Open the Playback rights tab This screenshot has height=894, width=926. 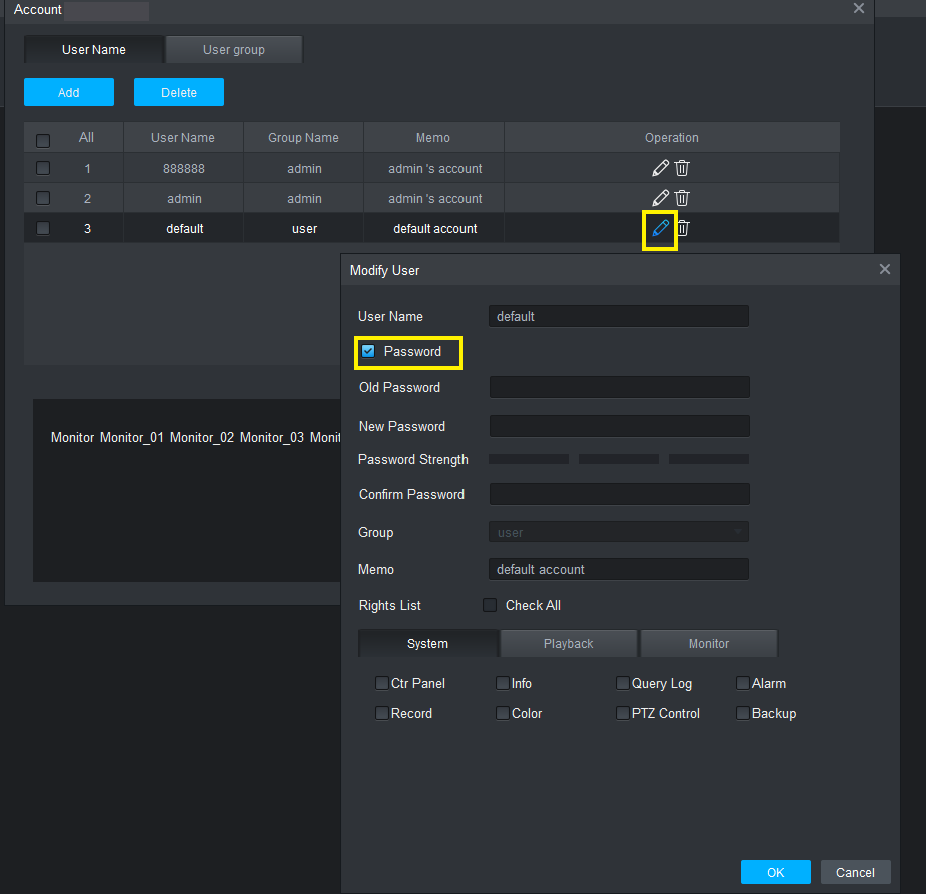point(569,644)
